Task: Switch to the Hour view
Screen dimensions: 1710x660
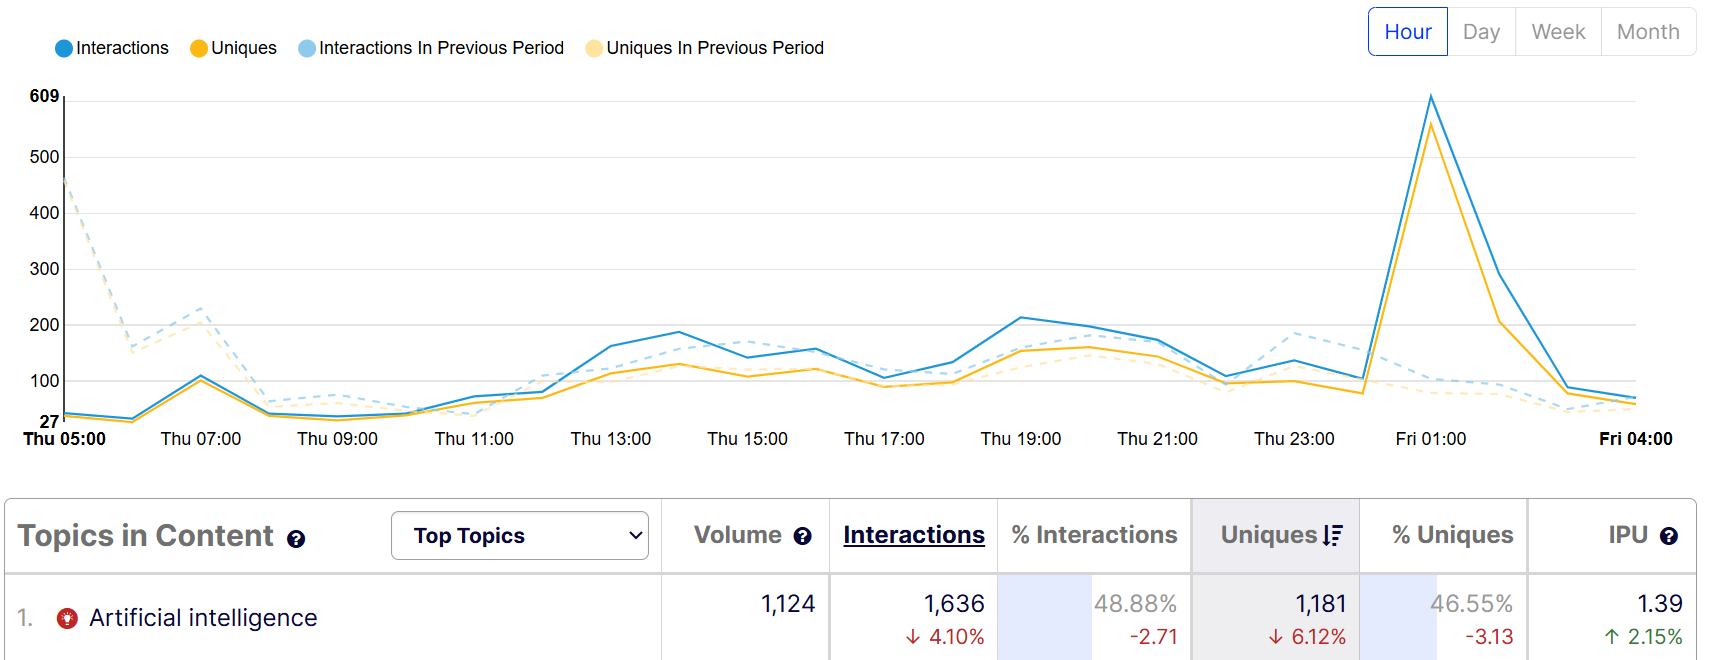Action: 1407,32
